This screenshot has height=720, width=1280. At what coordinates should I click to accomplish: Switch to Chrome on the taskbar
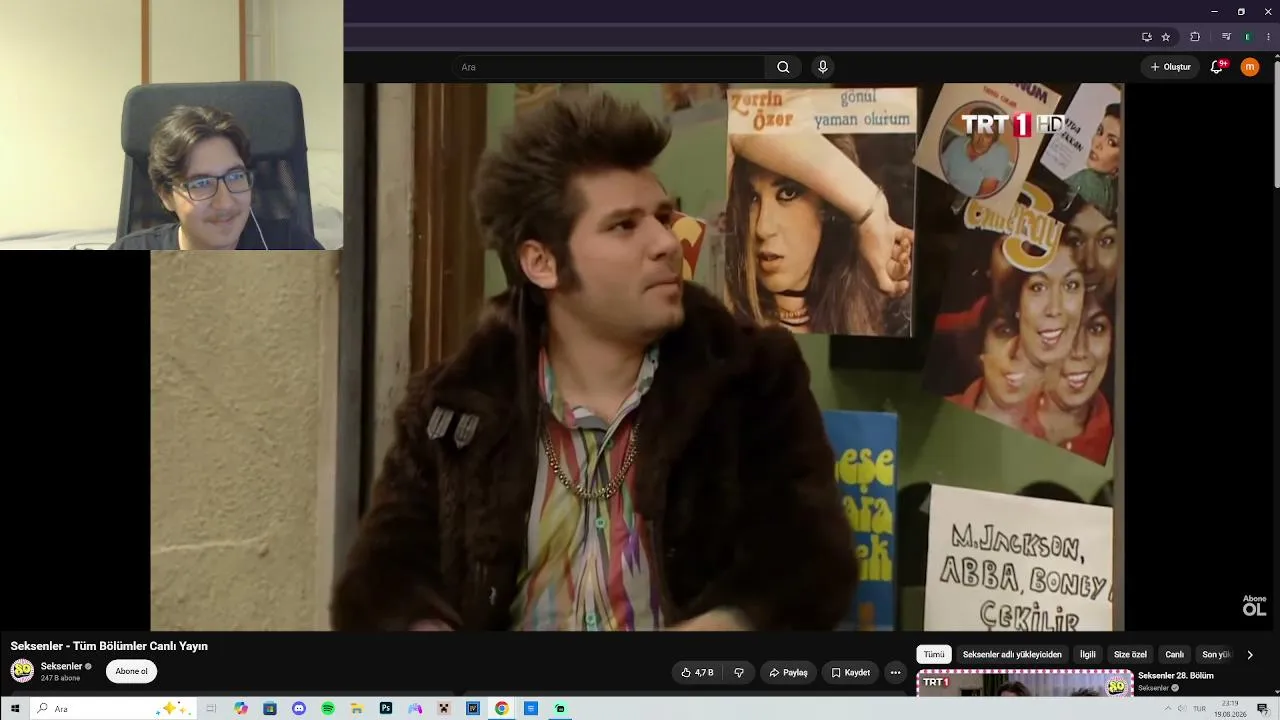[502, 709]
